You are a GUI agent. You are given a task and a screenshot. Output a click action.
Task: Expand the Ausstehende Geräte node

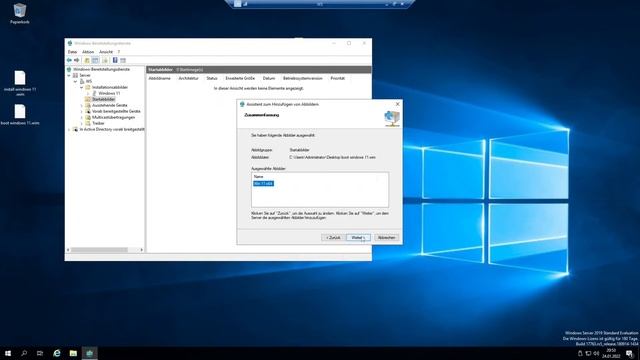click(82, 105)
